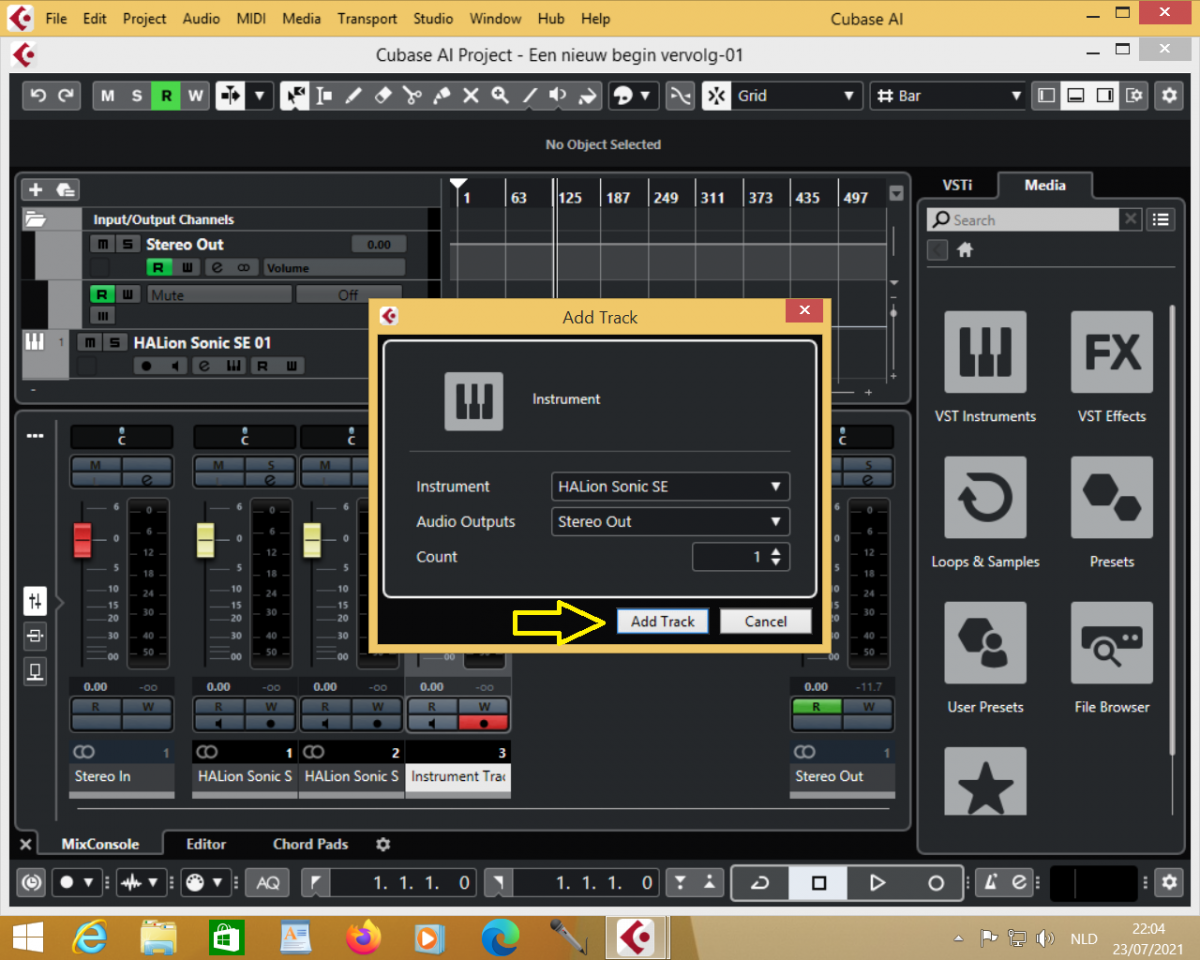Click the Undo arrow in the toolbar
The width and height of the screenshot is (1200, 960).
[x=38, y=96]
